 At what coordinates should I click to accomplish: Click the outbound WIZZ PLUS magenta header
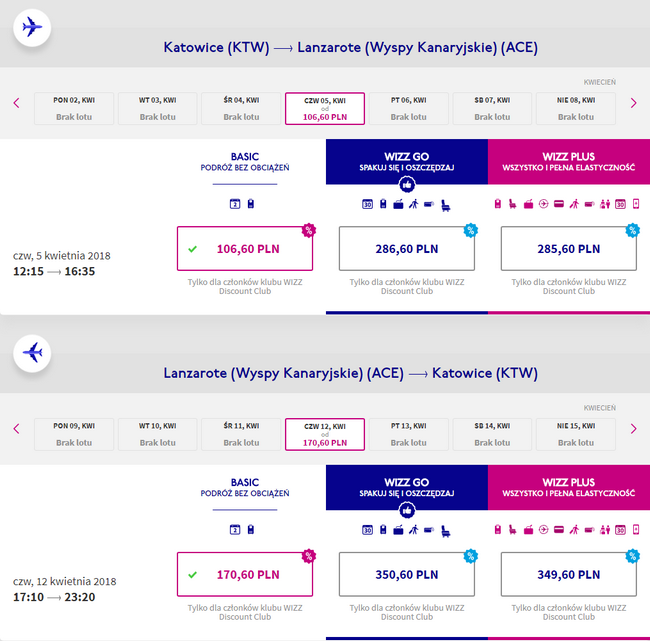(x=568, y=161)
